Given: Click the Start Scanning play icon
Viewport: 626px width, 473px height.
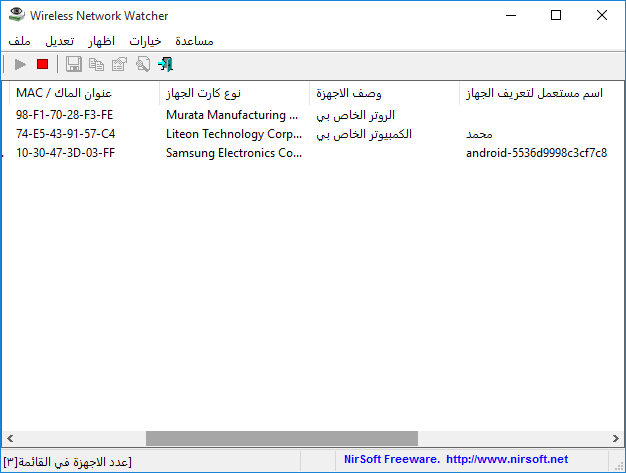Looking at the screenshot, I should 20,64.
